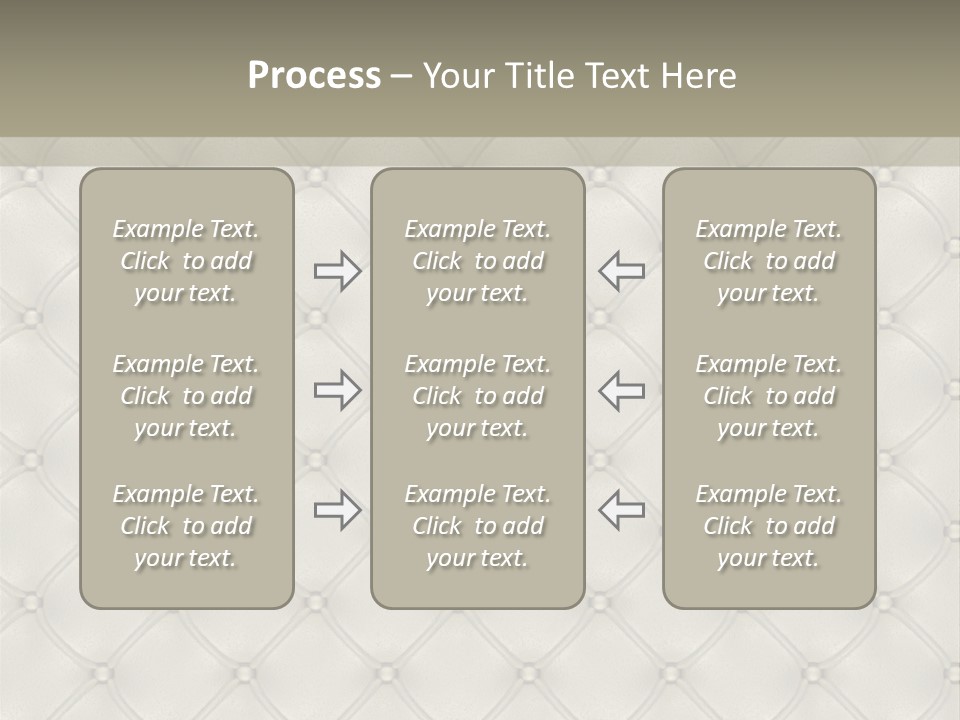The width and height of the screenshot is (960, 720).
Task: Click the center rounded box's empty bottom area
Action: pyautogui.click(x=478, y=588)
